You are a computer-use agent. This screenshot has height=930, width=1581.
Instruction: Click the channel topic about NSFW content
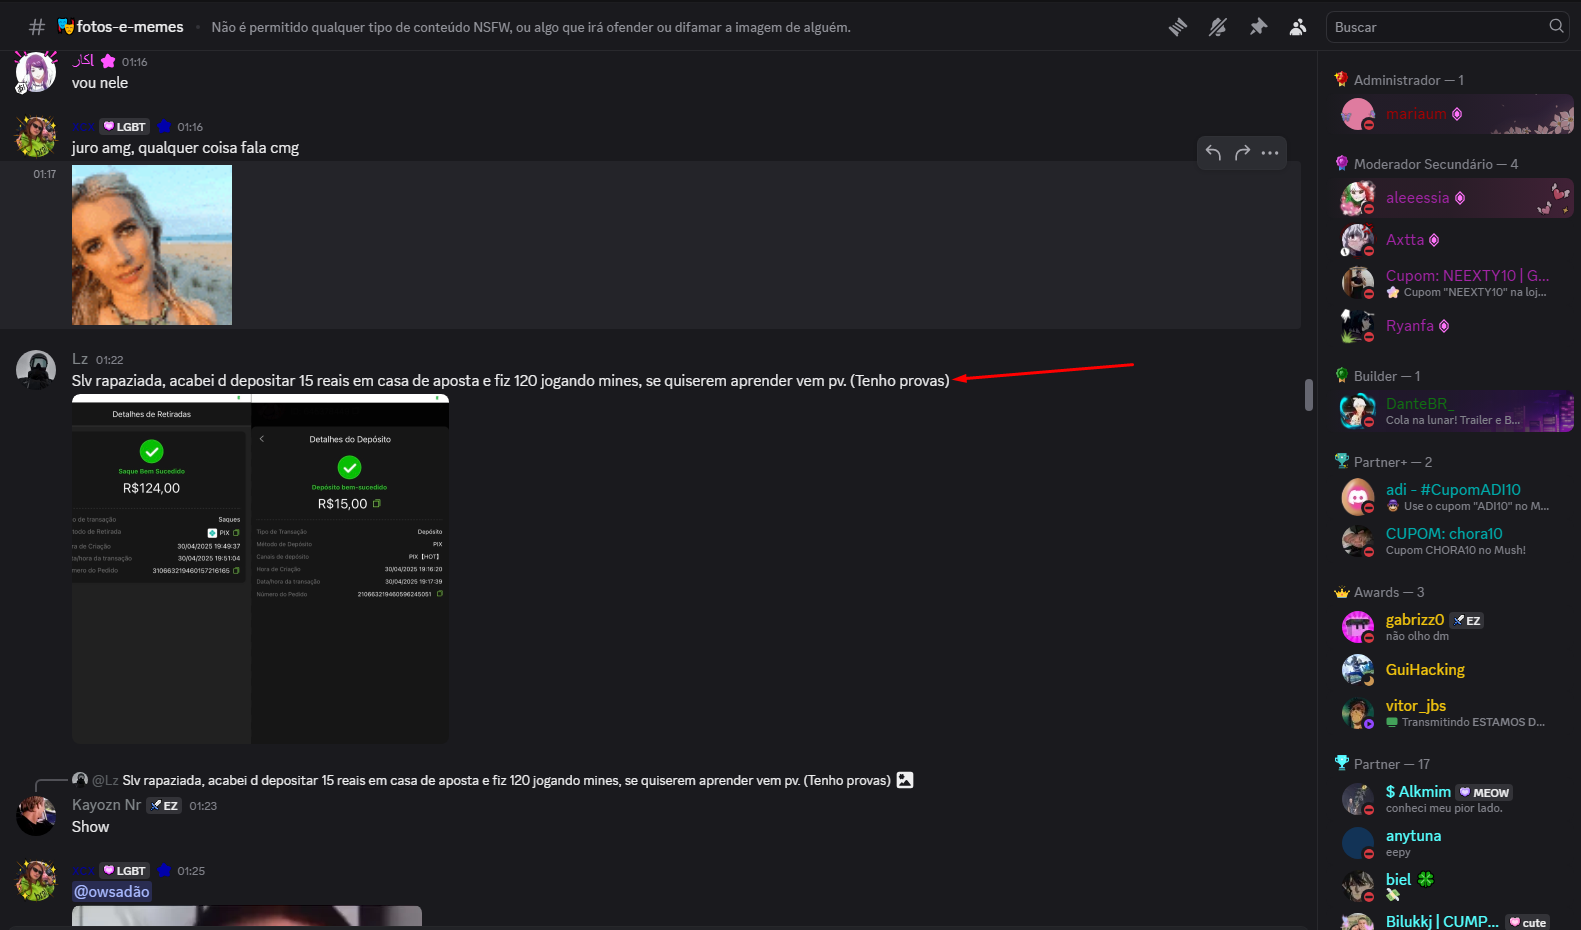pyautogui.click(x=531, y=27)
